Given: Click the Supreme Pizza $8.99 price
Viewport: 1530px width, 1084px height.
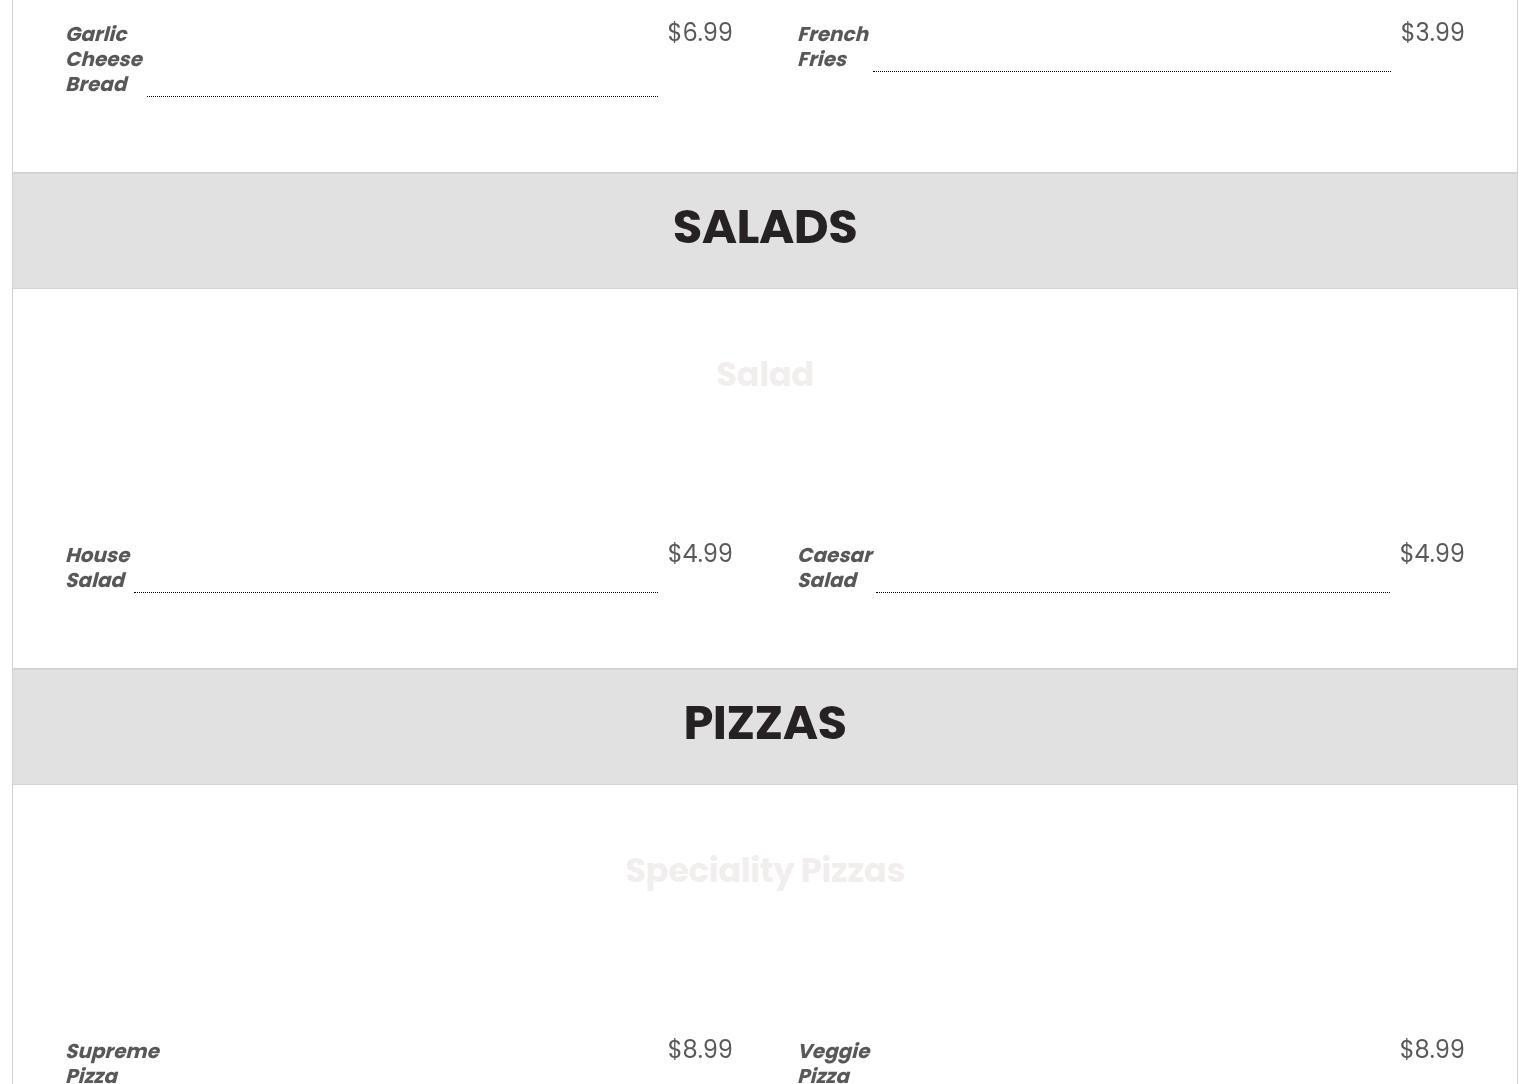Looking at the screenshot, I should point(700,1050).
